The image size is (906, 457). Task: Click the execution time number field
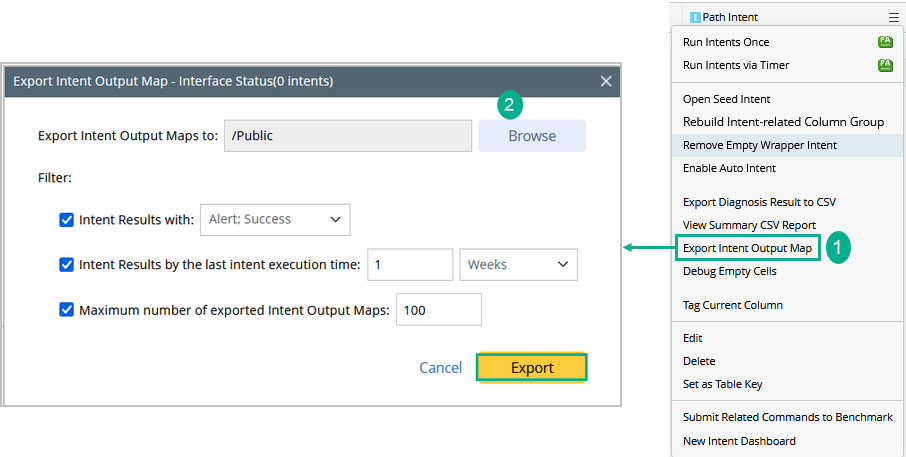410,265
